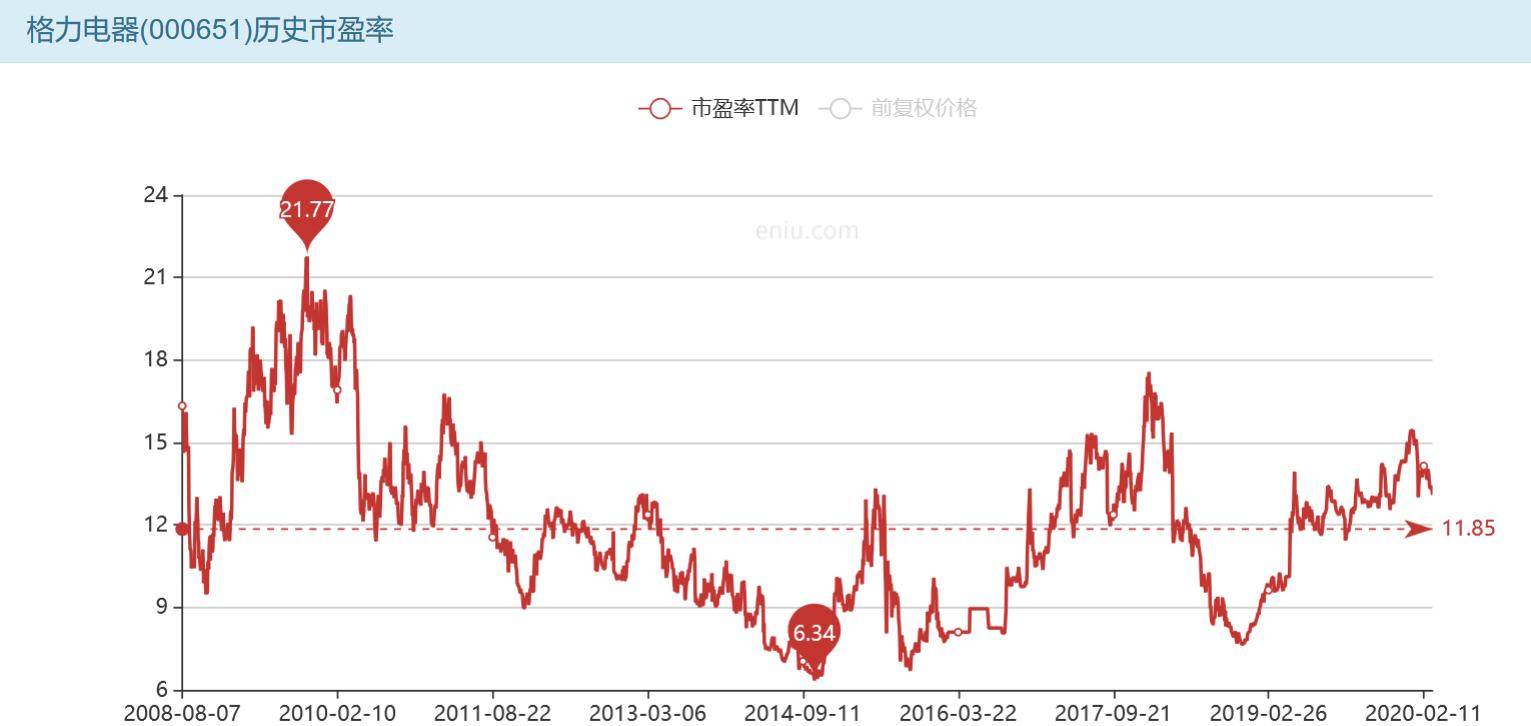This screenshot has height=726, width=1531.
Task: Select the 11.85 average value label
Action: (x=1468, y=529)
